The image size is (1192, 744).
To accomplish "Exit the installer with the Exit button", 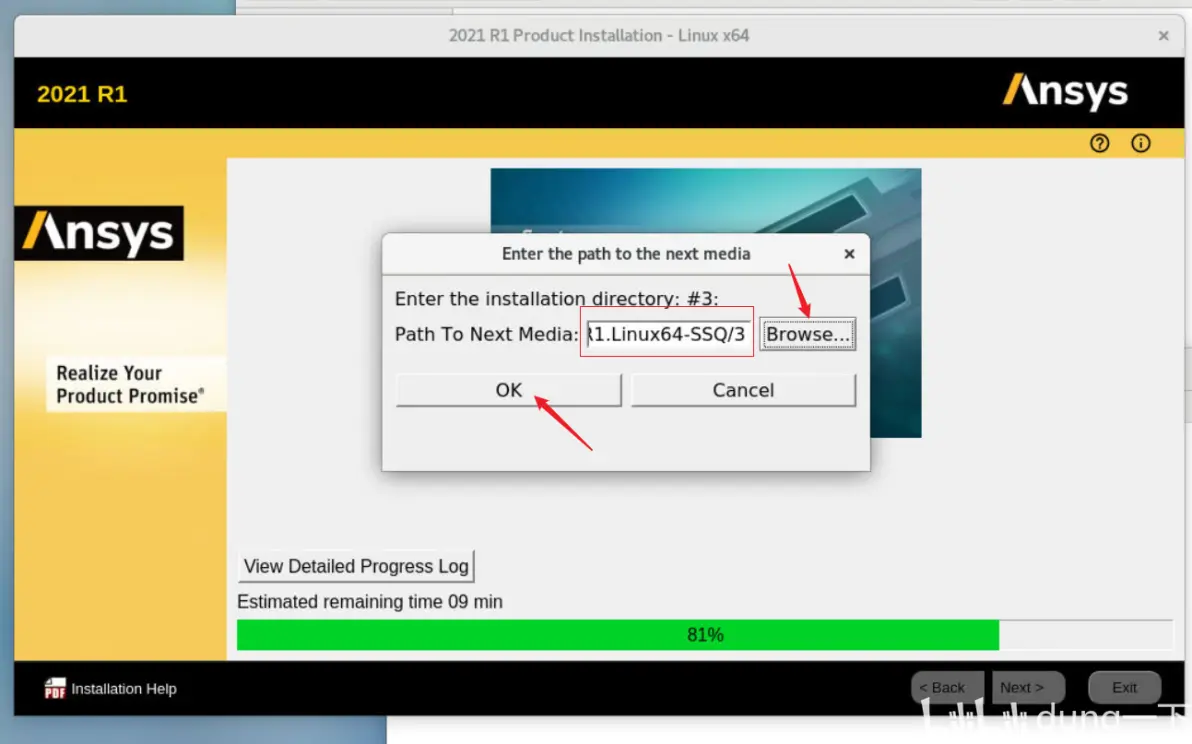I will (1124, 688).
